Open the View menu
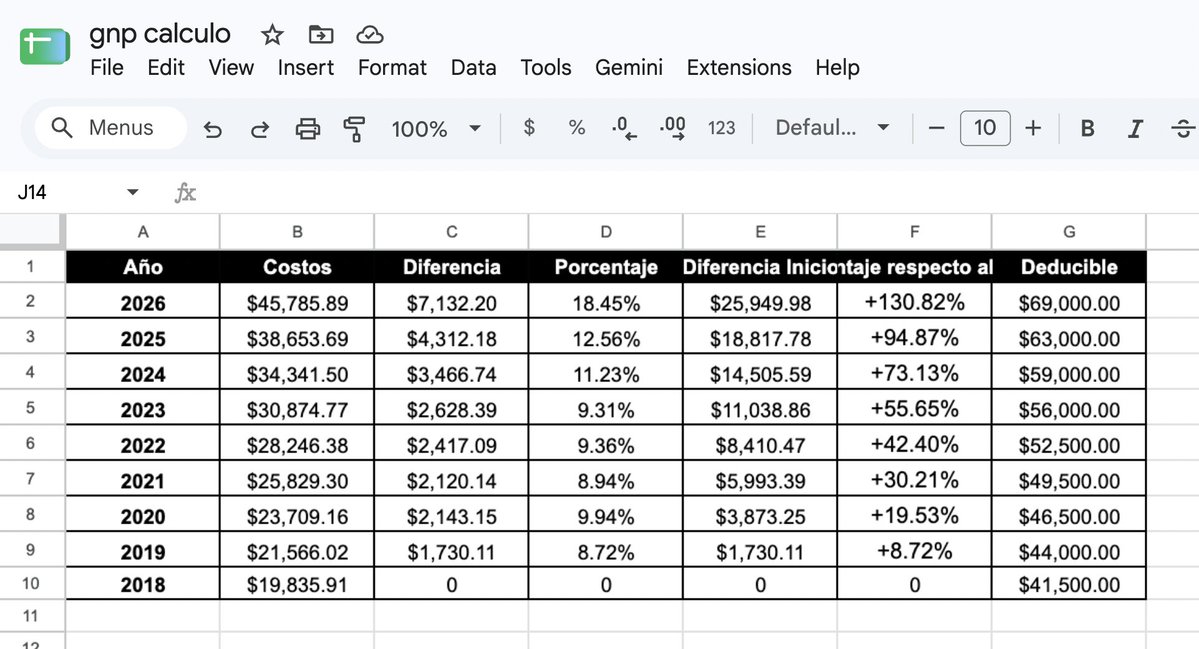The width and height of the screenshot is (1199, 649). (231, 67)
